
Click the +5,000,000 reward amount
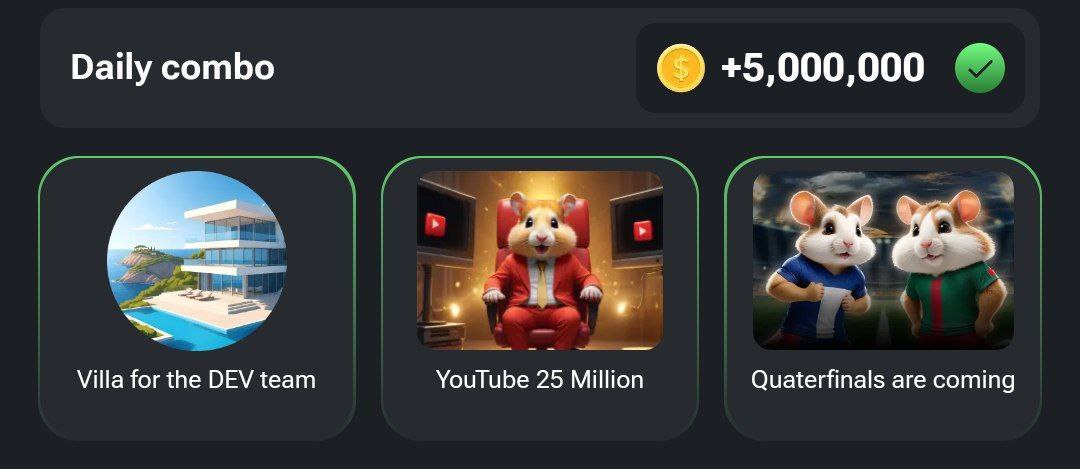pyautogui.click(x=822, y=68)
